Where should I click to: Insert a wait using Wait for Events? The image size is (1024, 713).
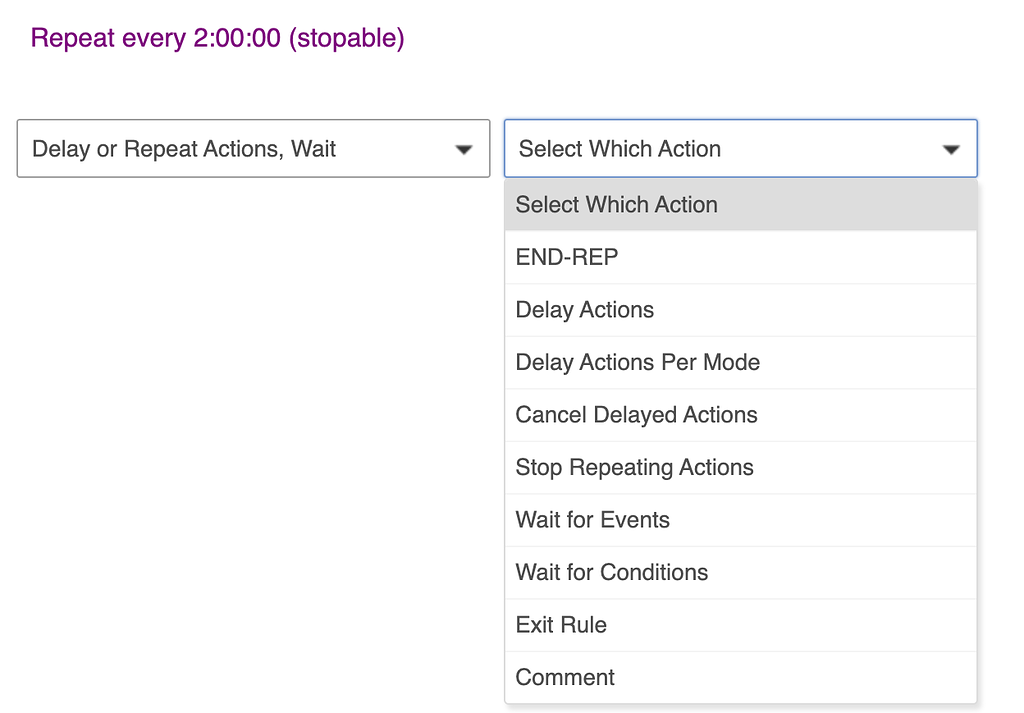(593, 520)
